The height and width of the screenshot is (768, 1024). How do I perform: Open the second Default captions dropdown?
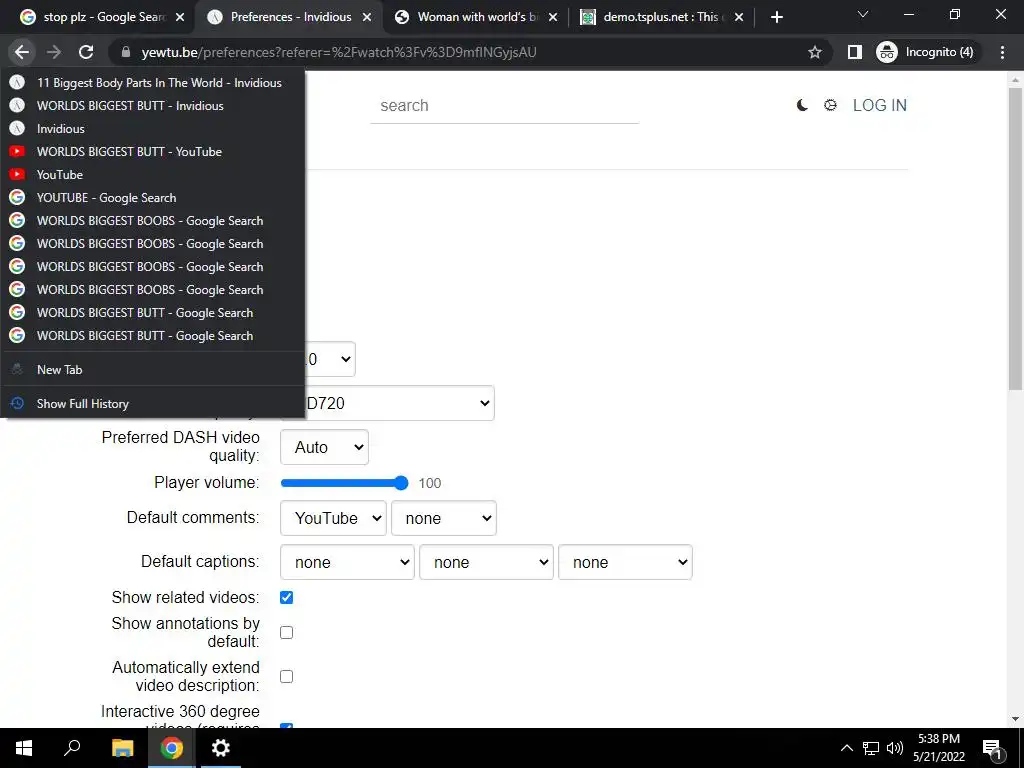tap(486, 562)
